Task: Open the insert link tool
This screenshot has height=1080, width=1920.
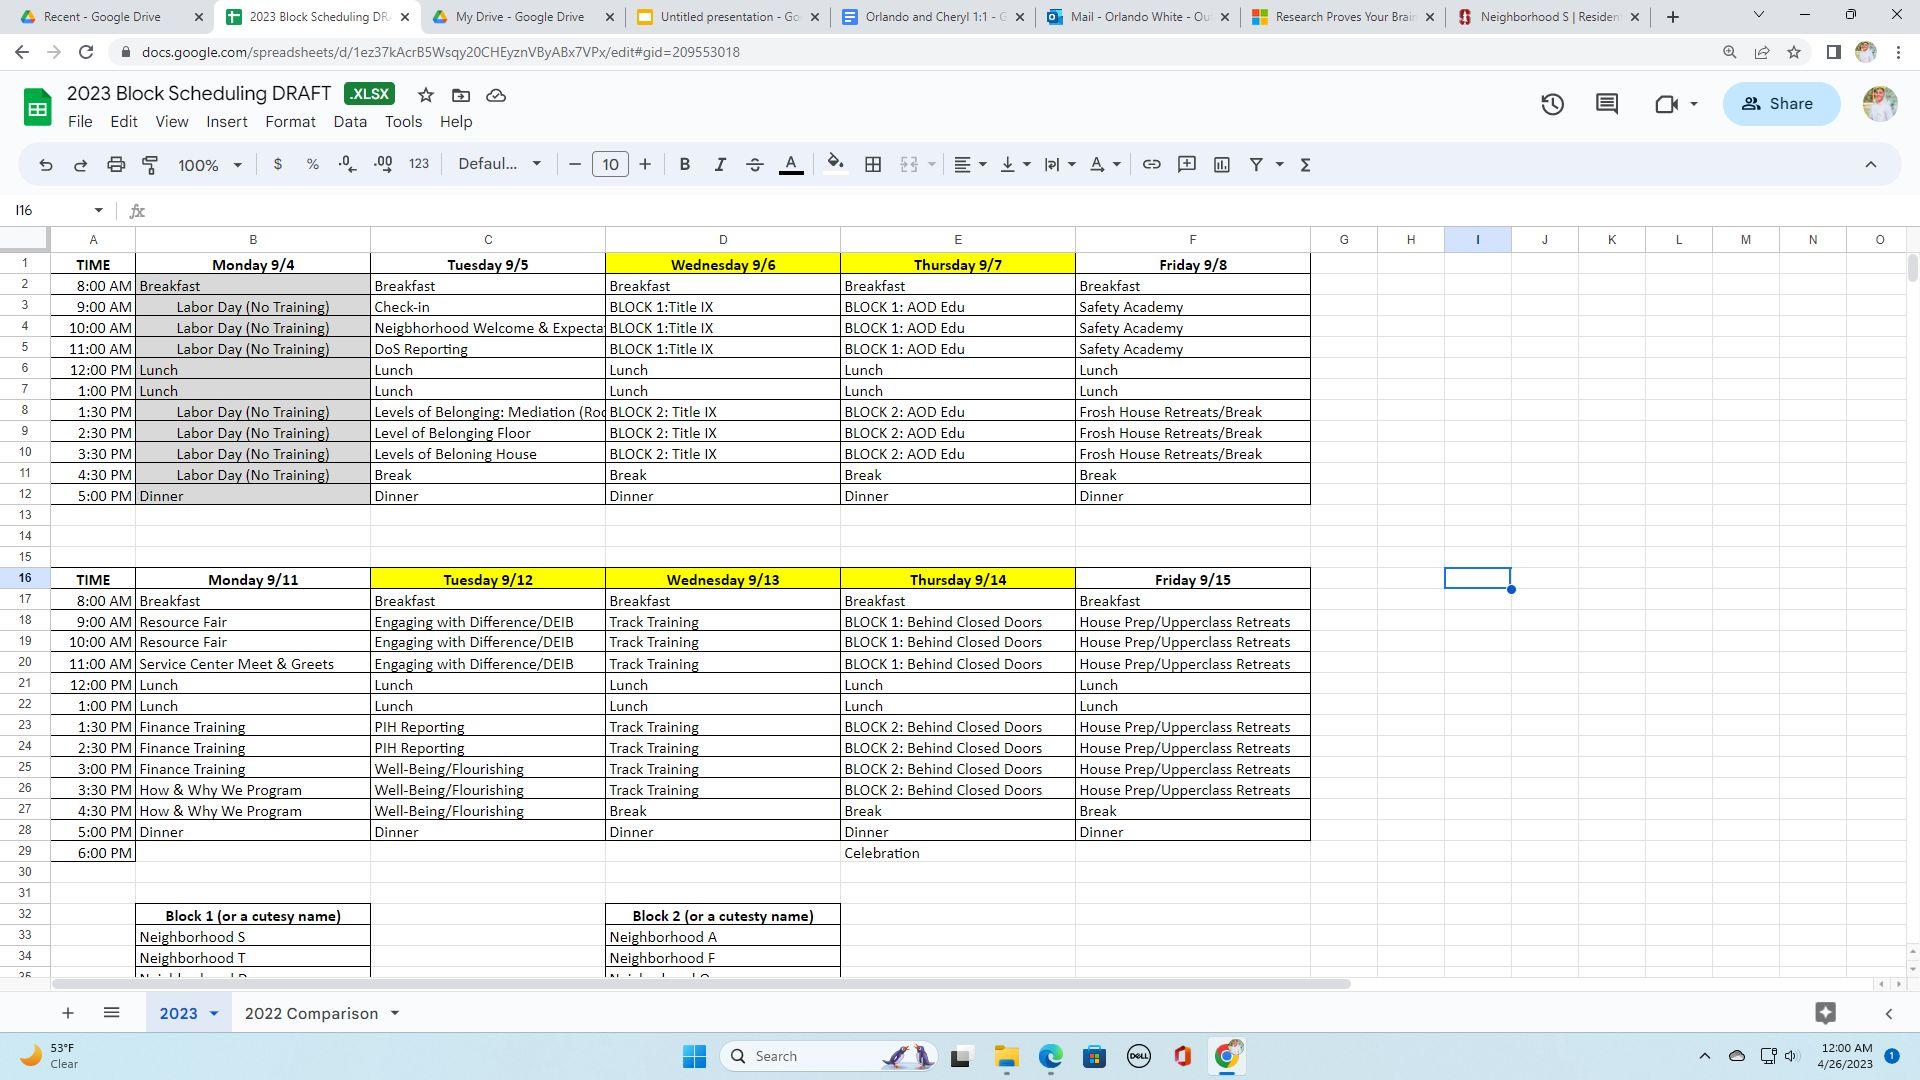Action: coord(1151,165)
